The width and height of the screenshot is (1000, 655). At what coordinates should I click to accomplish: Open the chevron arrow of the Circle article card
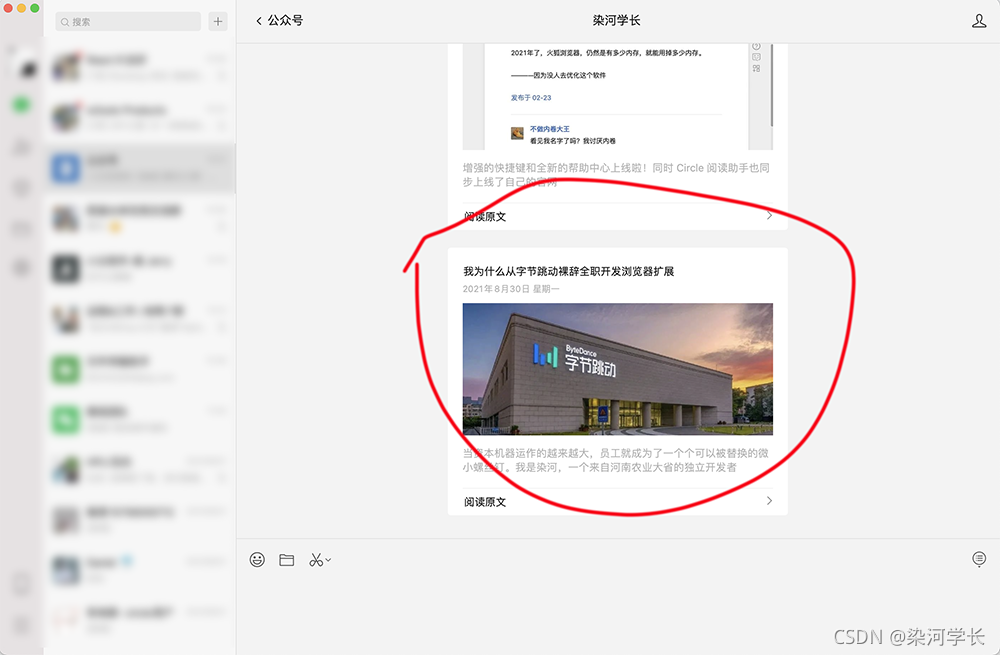[x=769, y=216]
